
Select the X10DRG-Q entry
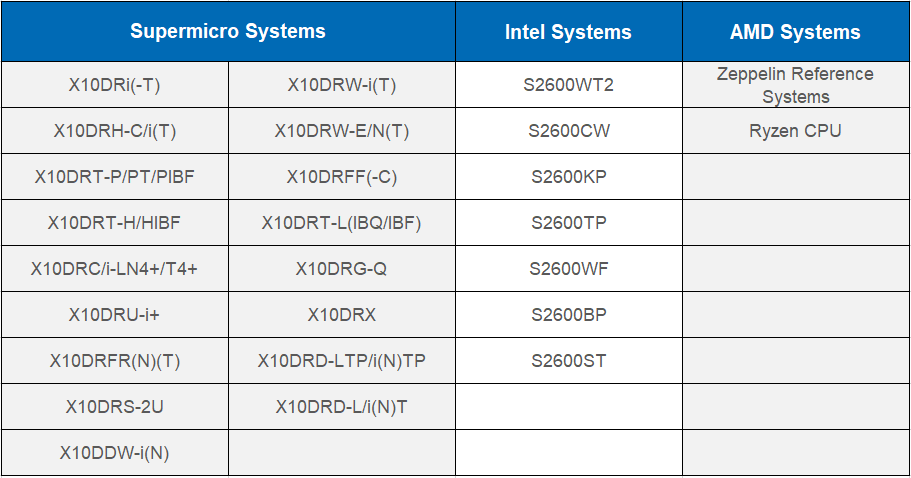click(342, 268)
